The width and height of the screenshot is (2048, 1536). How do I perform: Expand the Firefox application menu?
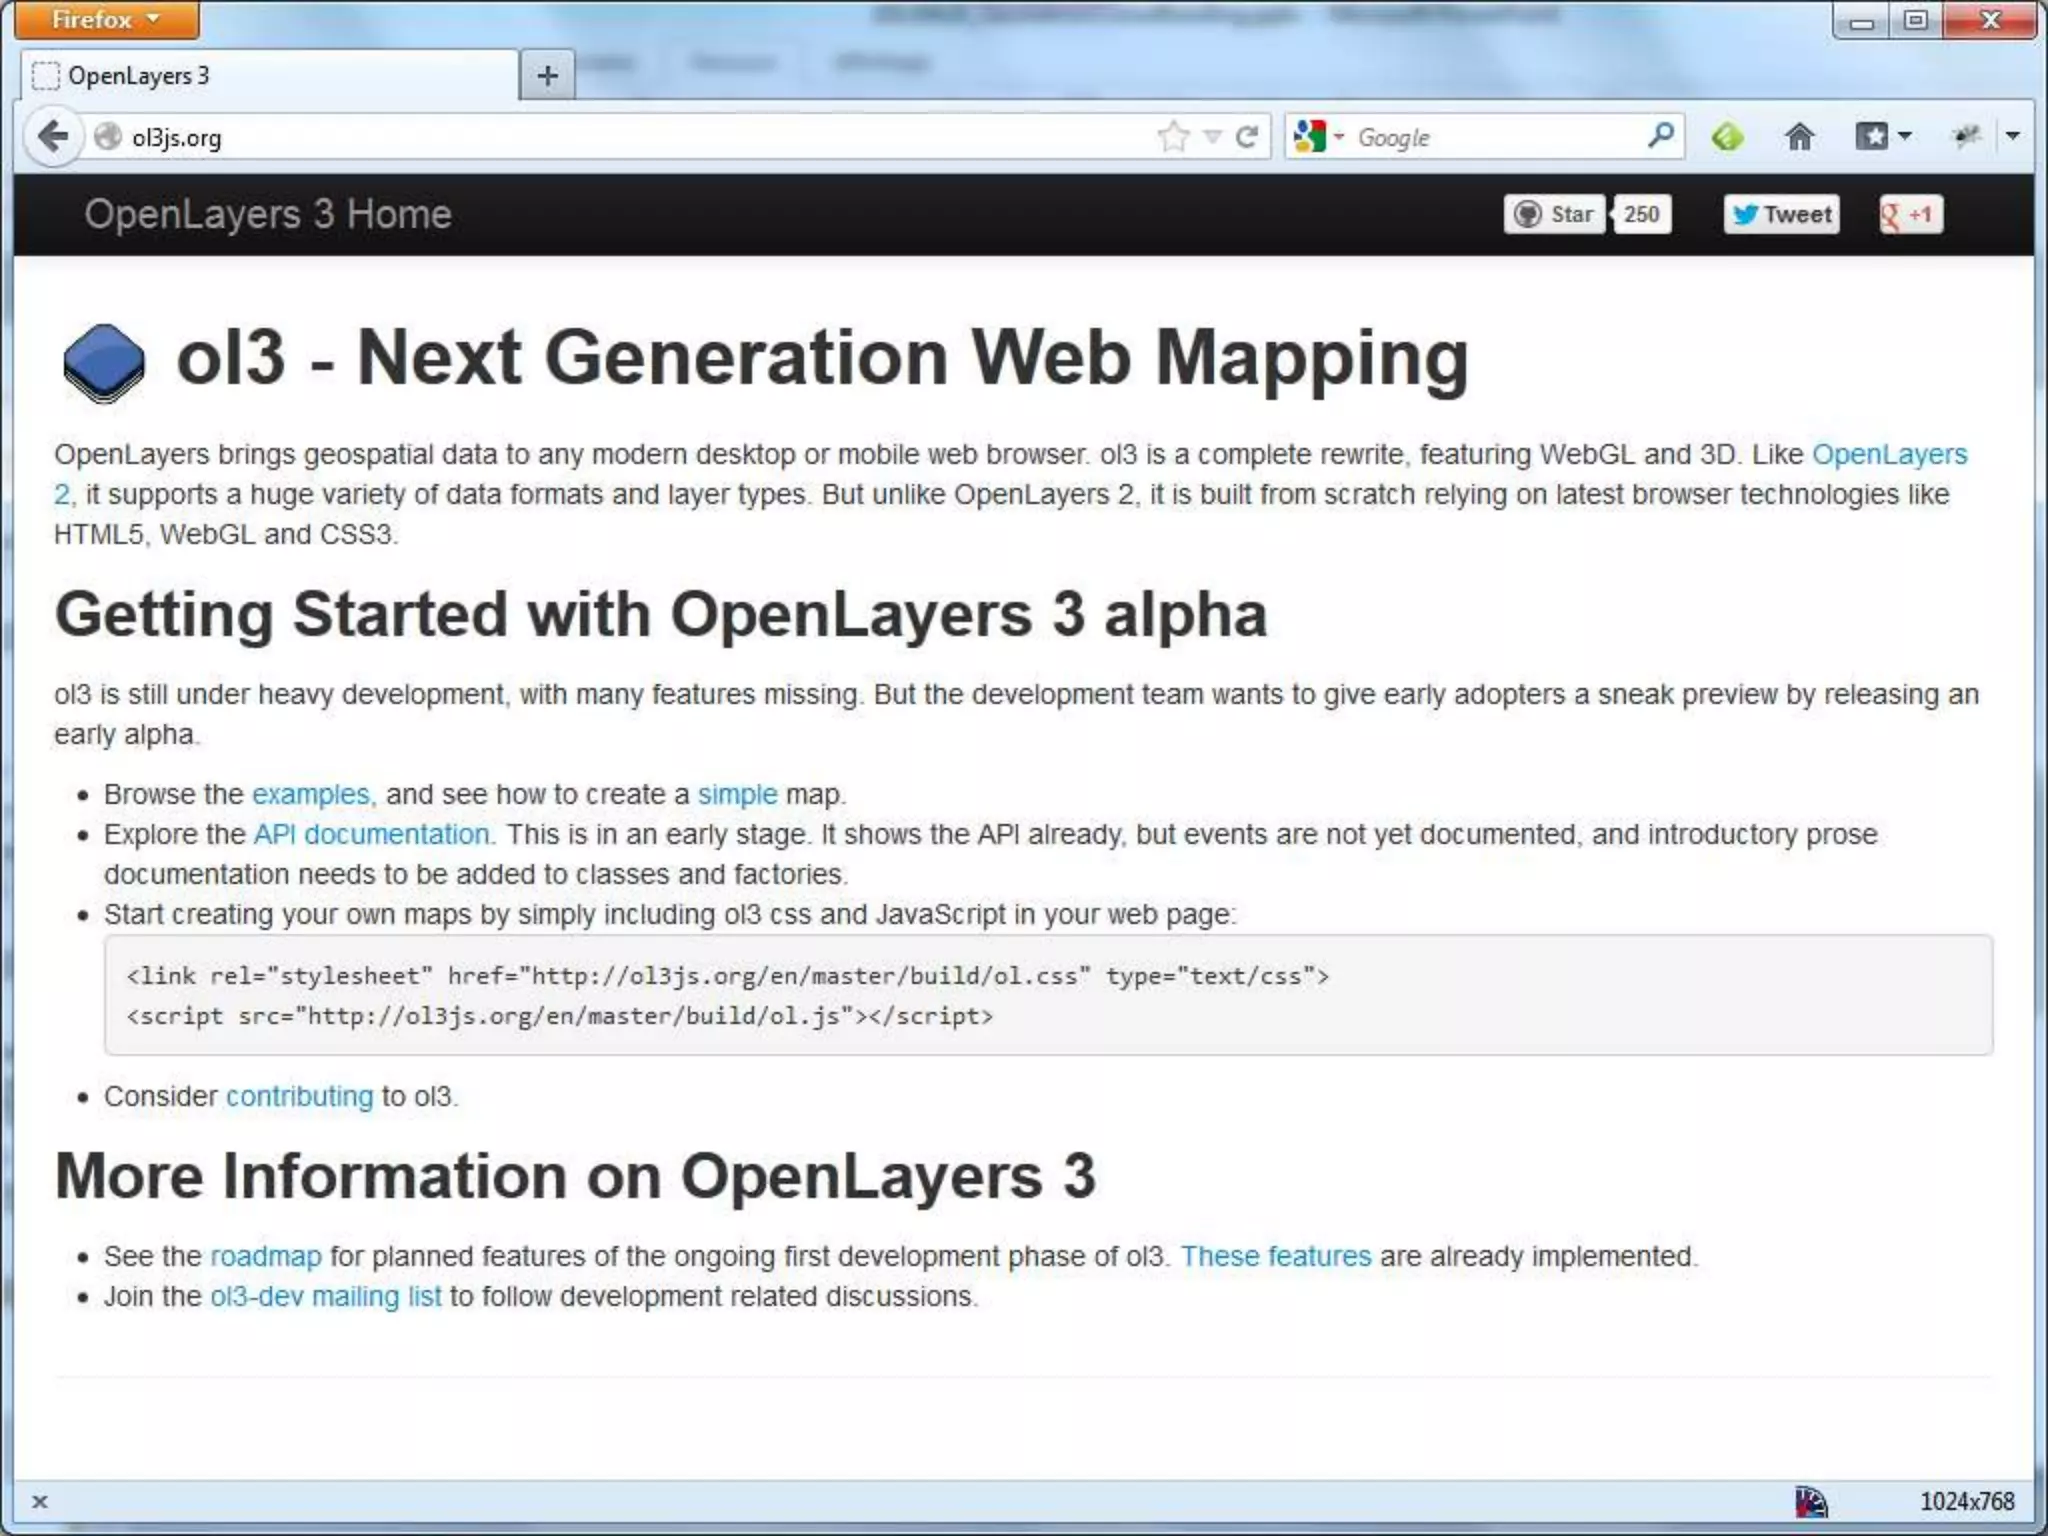pyautogui.click(x=106, y=20)
